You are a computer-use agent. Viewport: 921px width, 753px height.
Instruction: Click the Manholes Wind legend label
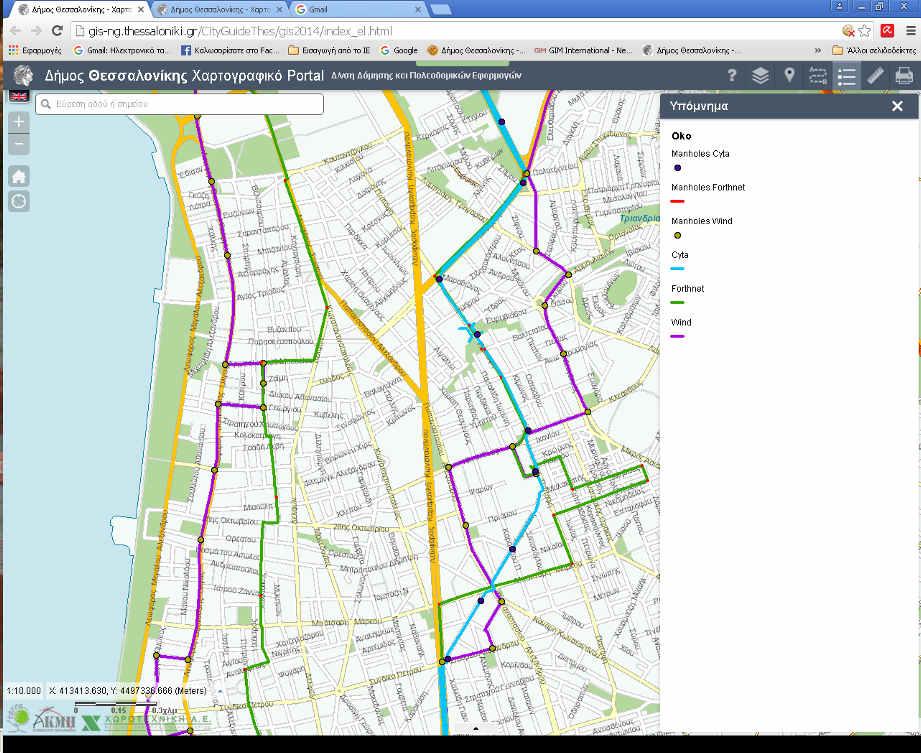point(701,221)
